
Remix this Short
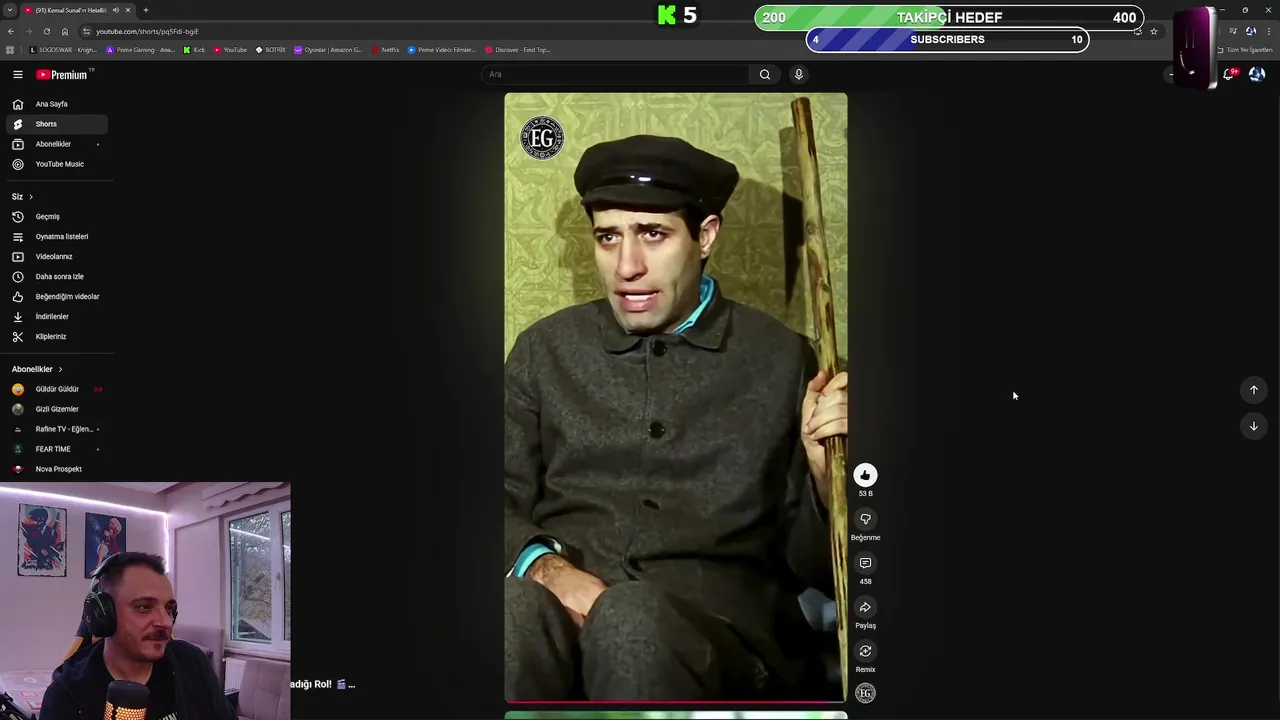pyautogui.click(x=865, y=651)
